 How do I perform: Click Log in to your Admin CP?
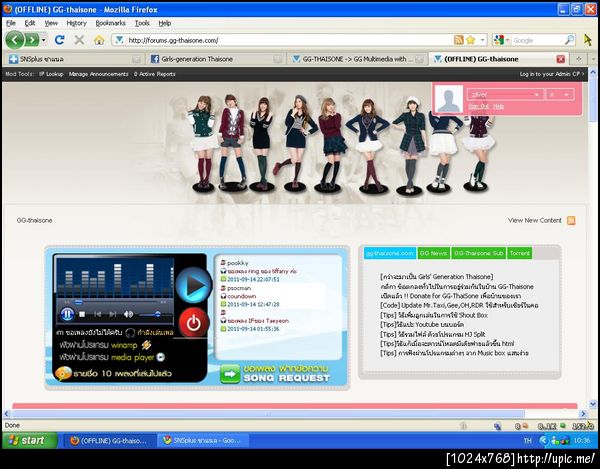(x=551, y=74)
